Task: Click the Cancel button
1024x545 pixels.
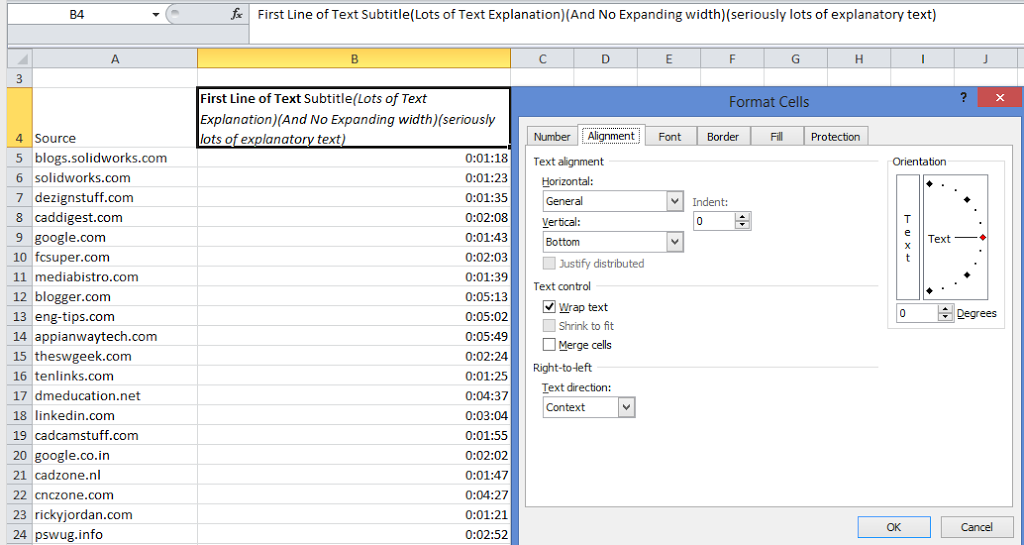Action: point(976,527)
